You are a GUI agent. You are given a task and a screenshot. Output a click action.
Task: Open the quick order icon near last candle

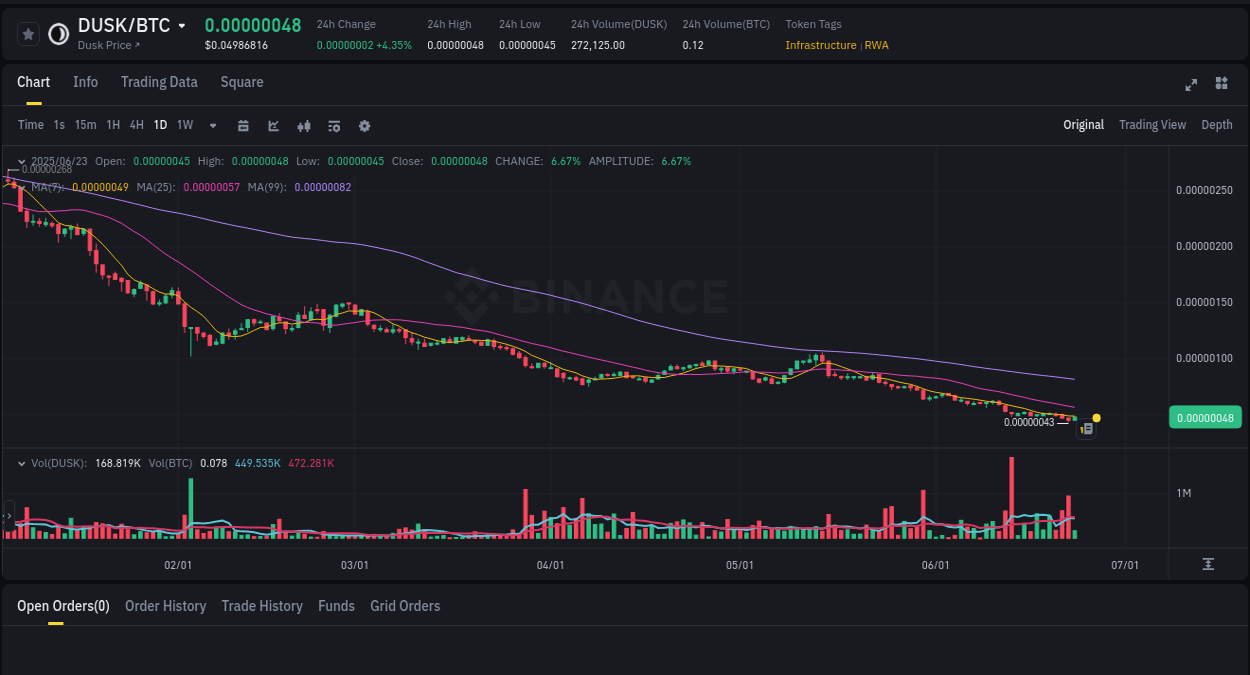tap(1087, 427)
